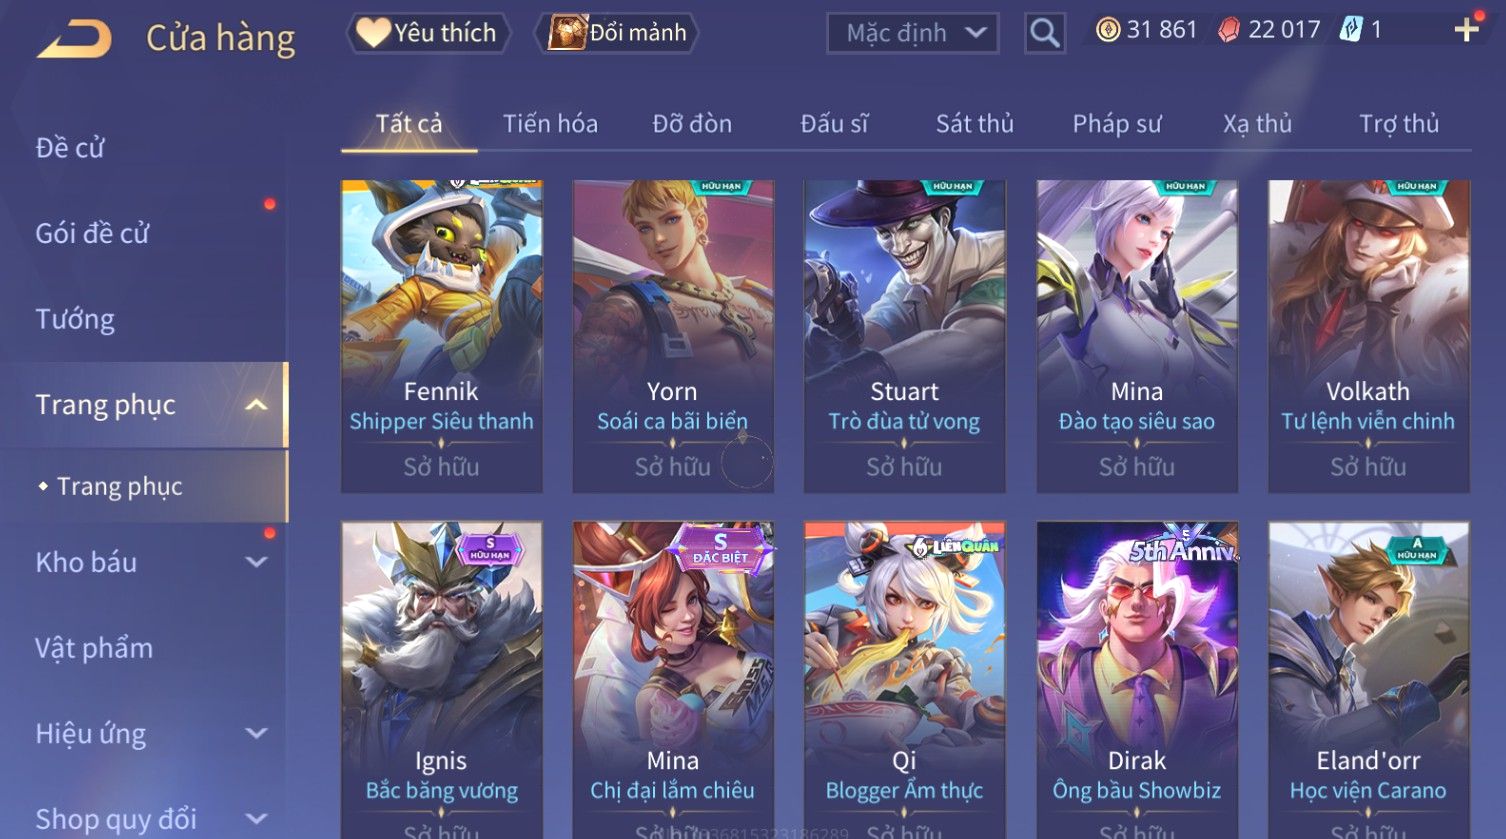The width and height of the screenshot is (1506, 839).
Task: Select Stuart Trò đùa tử vong skin
Action: tap(904, 336)
